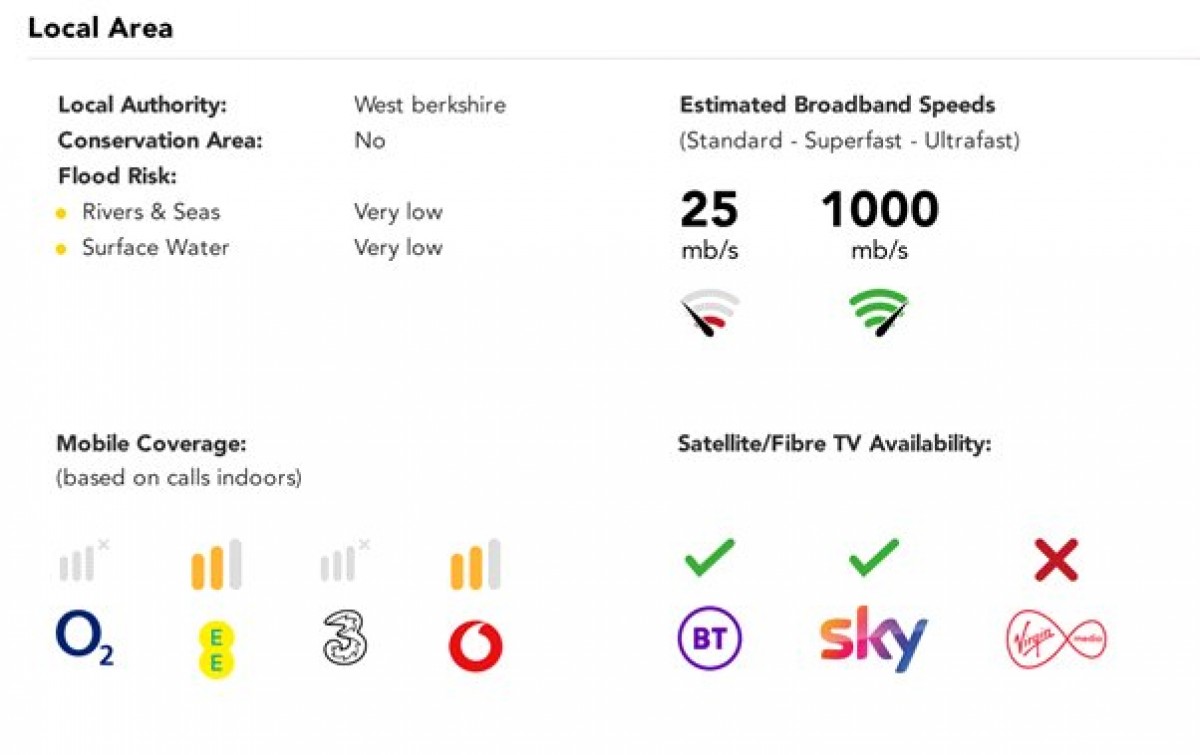Click the yellow dot beside Rivers & Seas
The image size is (1200, 755).
[x=61, y=213]
